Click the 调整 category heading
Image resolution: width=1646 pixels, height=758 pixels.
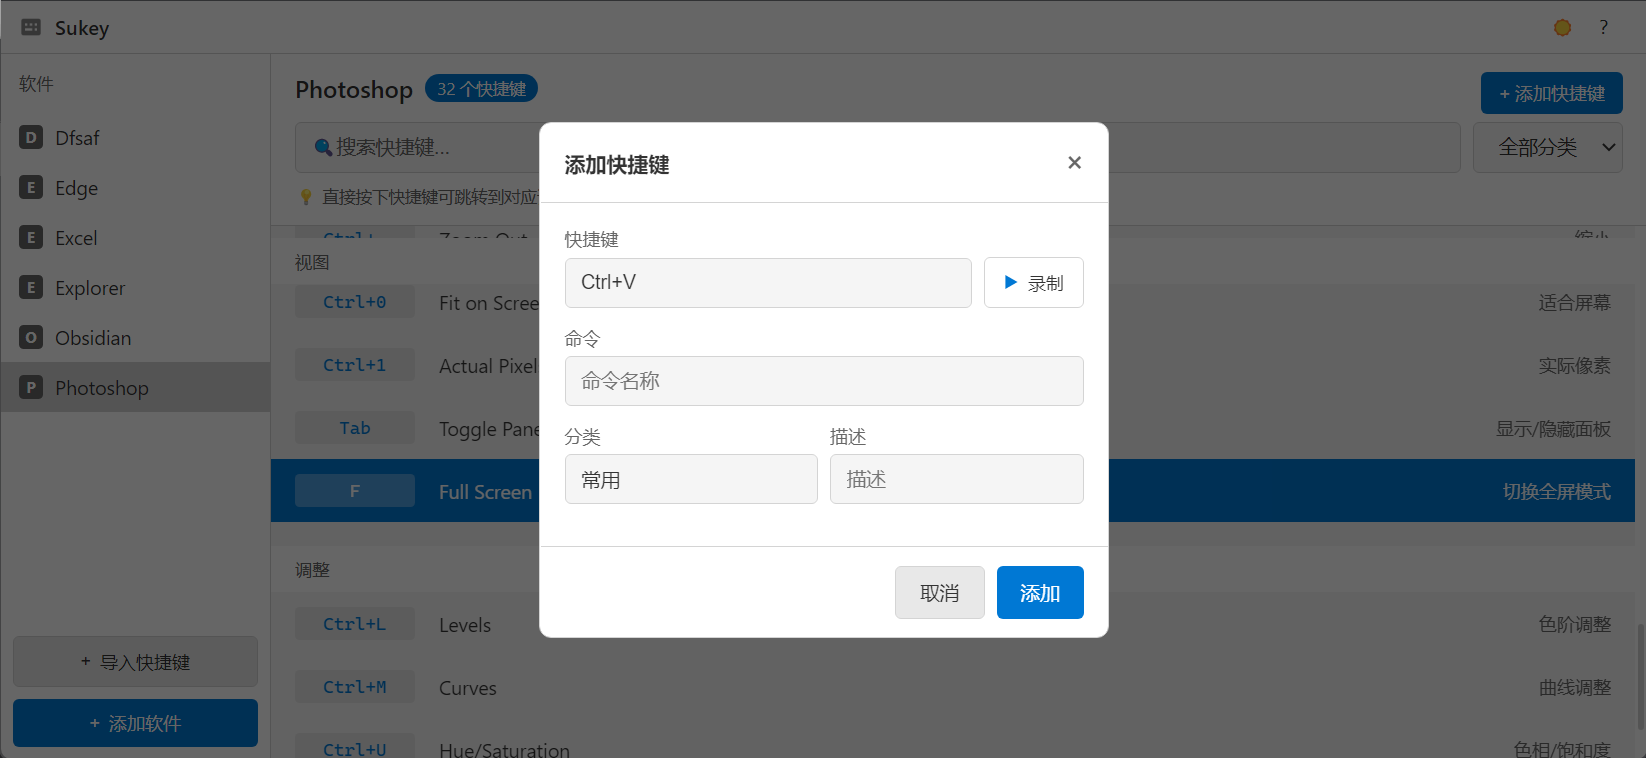[x=312, y=569]
